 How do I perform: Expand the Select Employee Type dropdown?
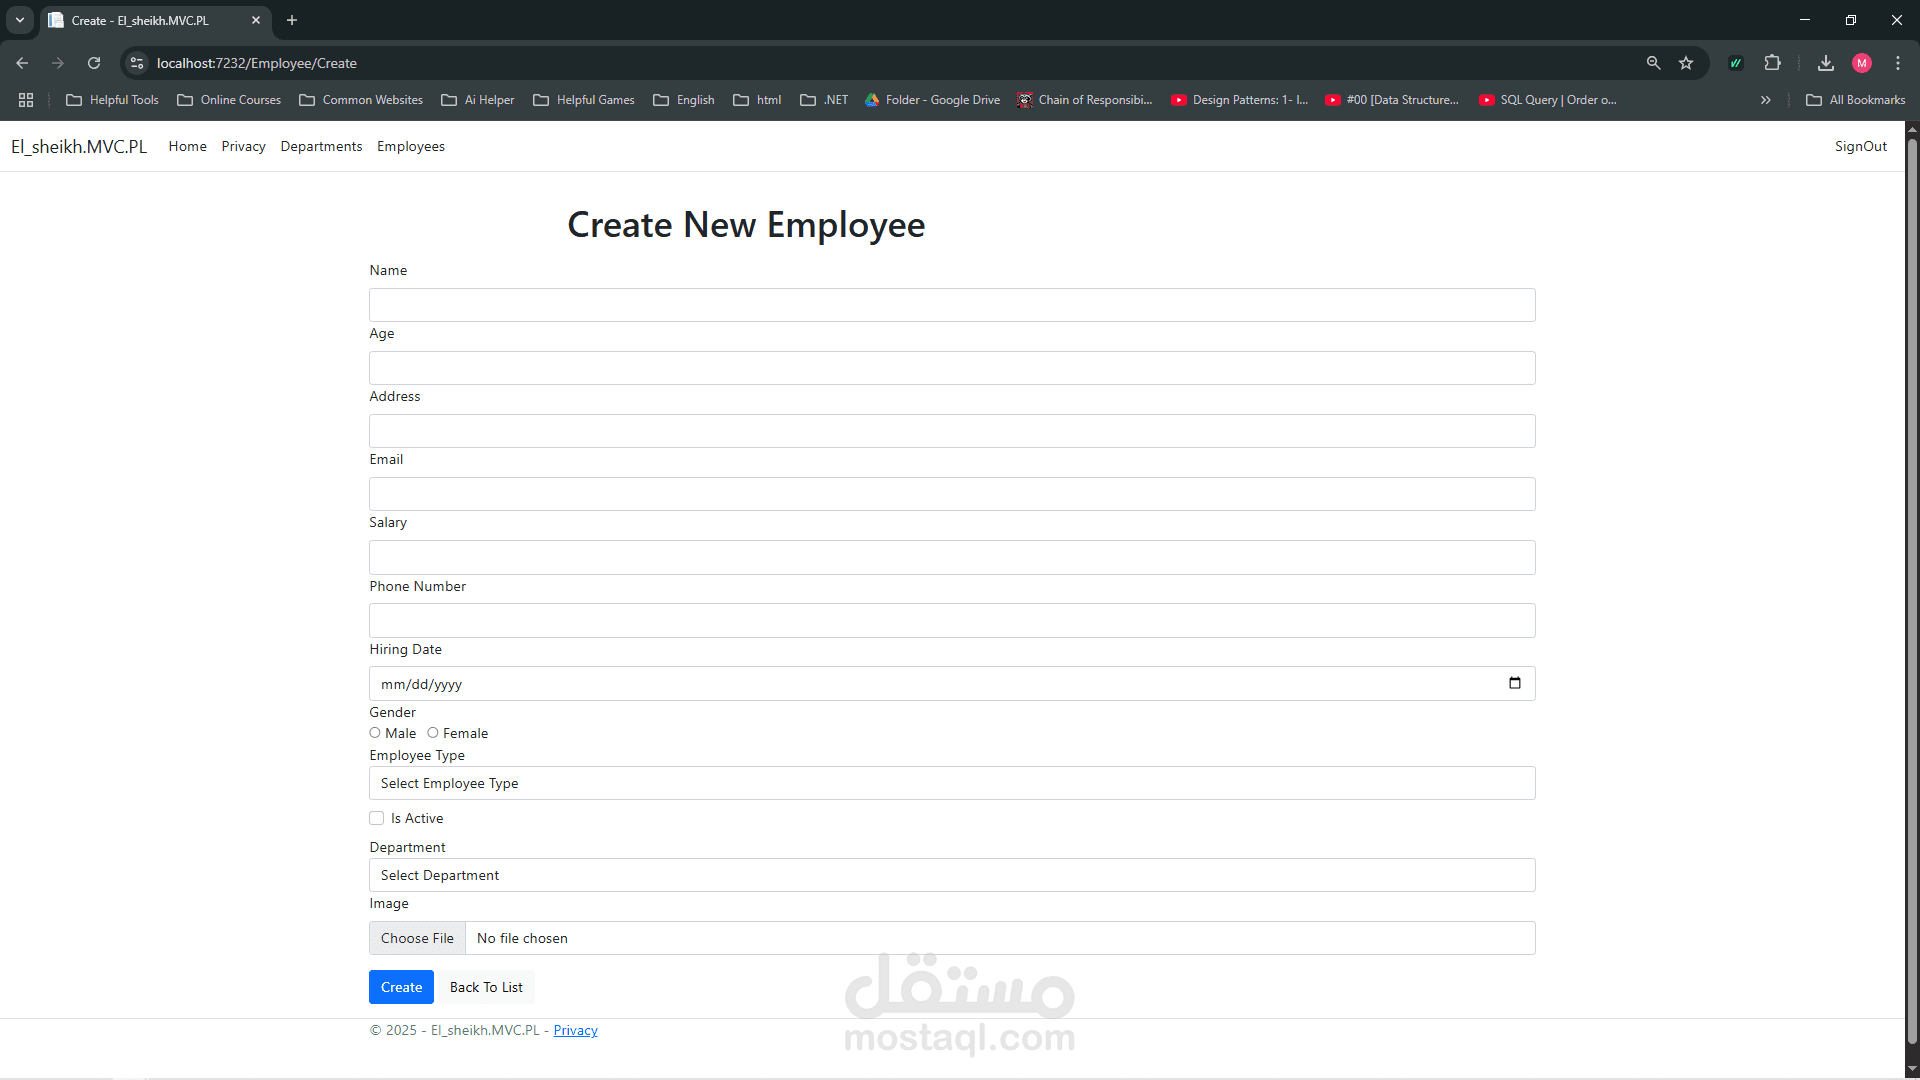click(951, 783)
